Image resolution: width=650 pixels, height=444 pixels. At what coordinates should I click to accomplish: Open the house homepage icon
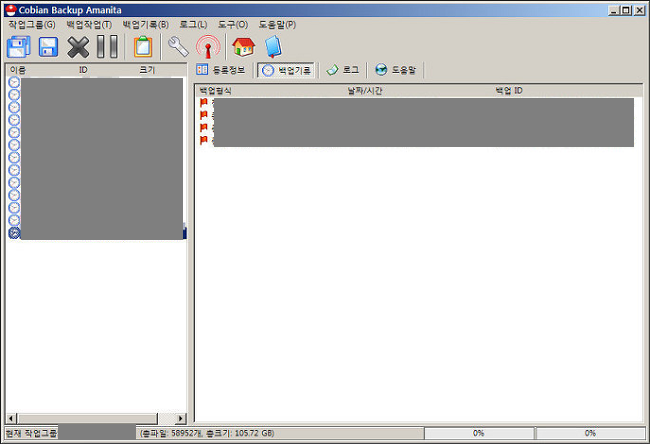243,46
